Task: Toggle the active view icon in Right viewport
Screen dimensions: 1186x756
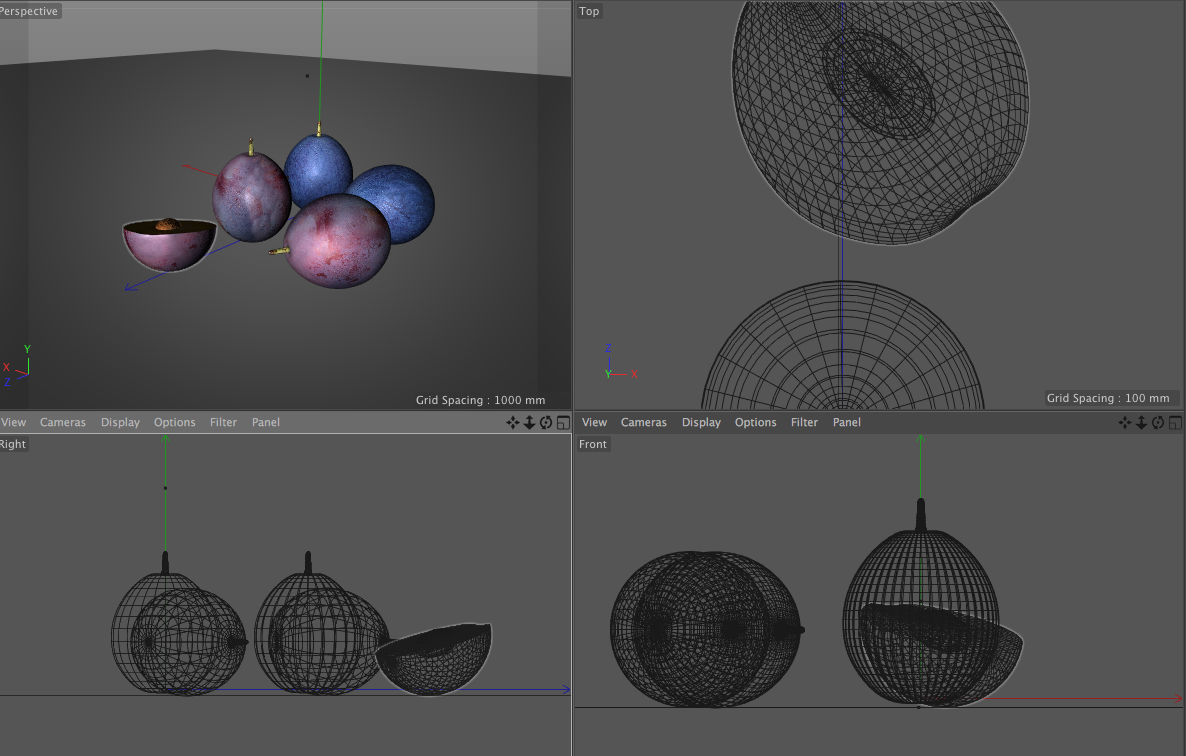Action: (x=563, y=423)
